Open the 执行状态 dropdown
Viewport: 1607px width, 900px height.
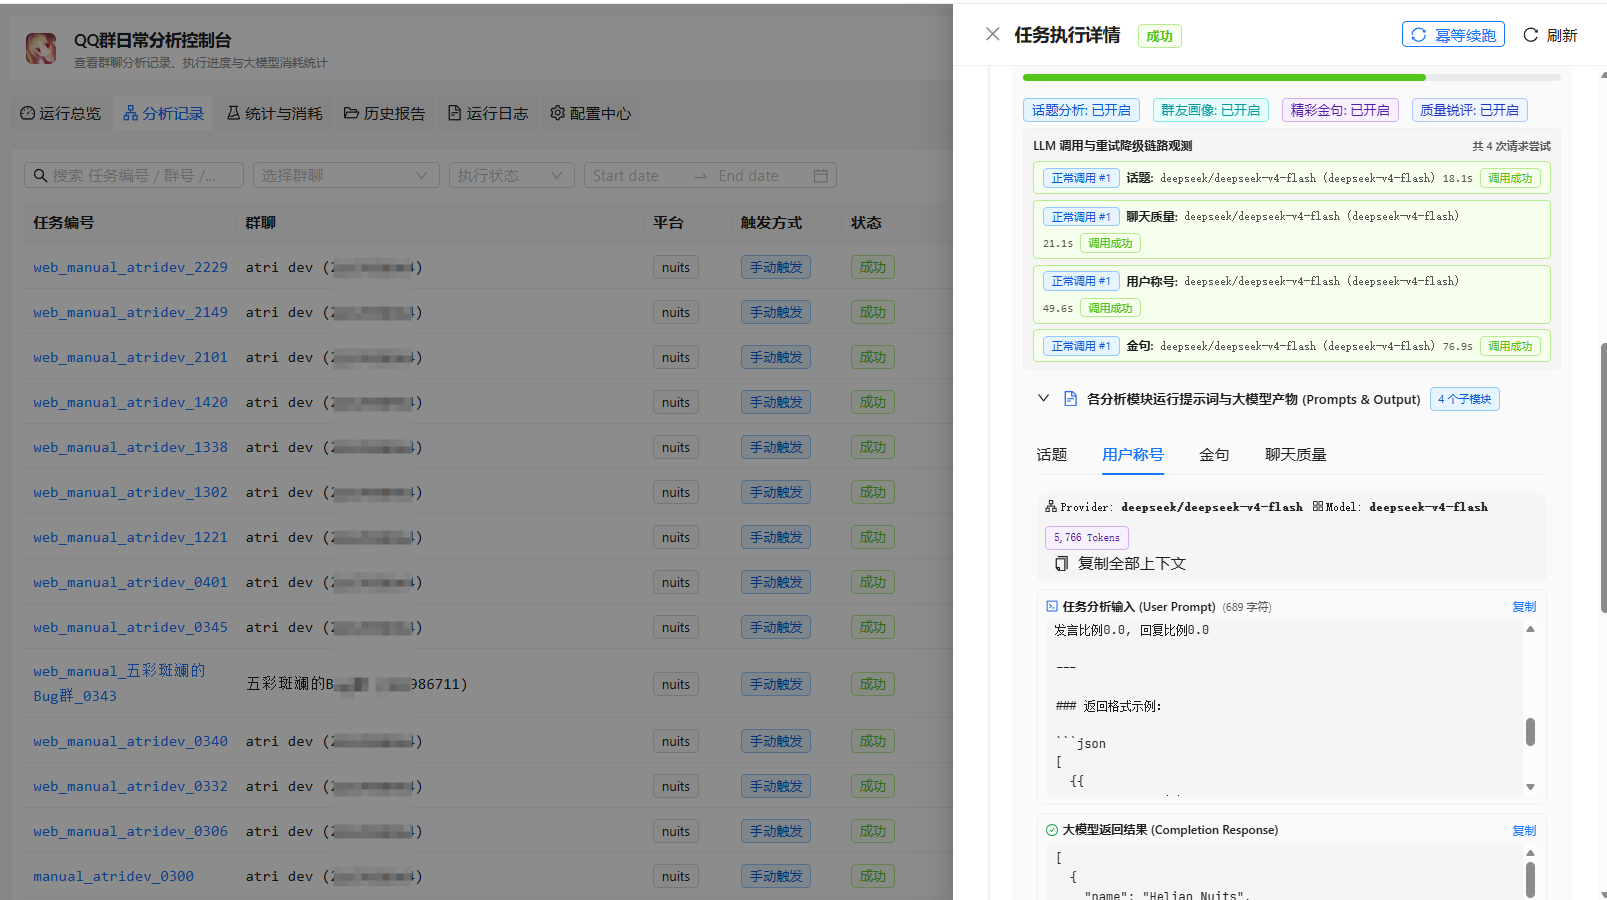(x=512, y=175)
